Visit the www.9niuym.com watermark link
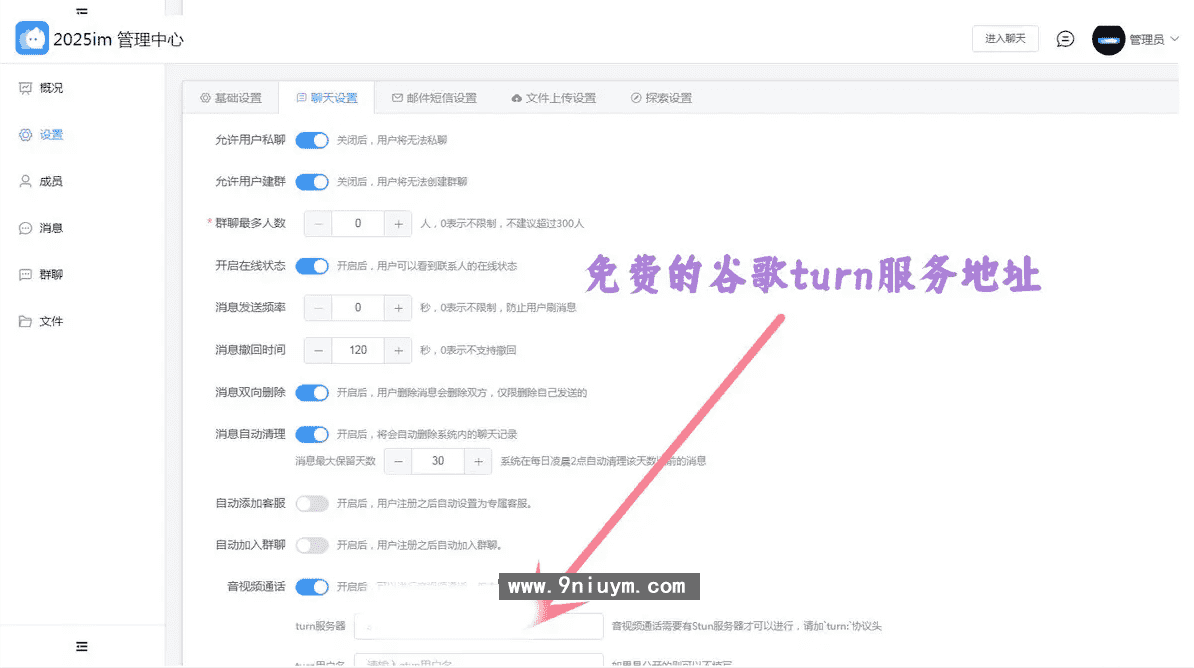 (598, 586)
